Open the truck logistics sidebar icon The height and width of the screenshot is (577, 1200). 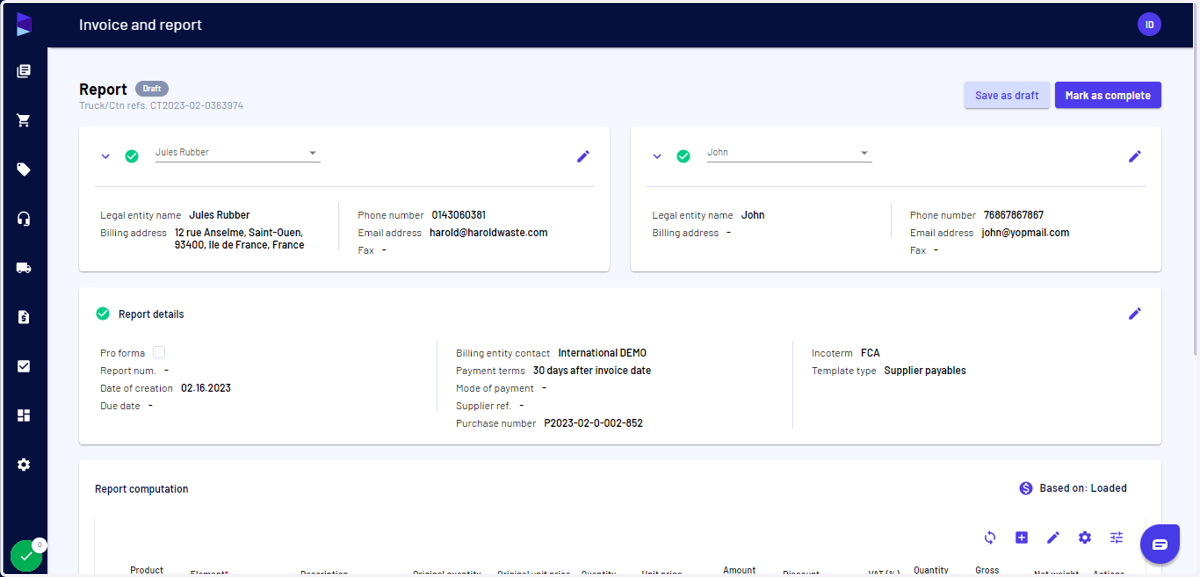tap(24, 268)
